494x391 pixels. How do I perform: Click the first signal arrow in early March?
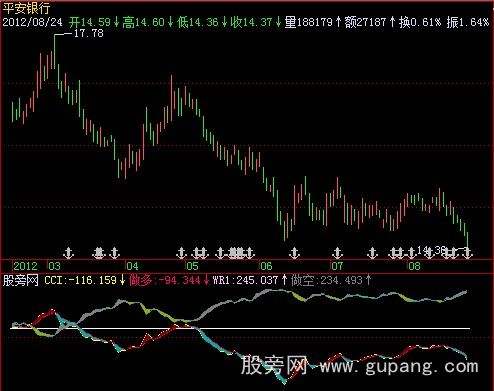click(x=68, y=253)
